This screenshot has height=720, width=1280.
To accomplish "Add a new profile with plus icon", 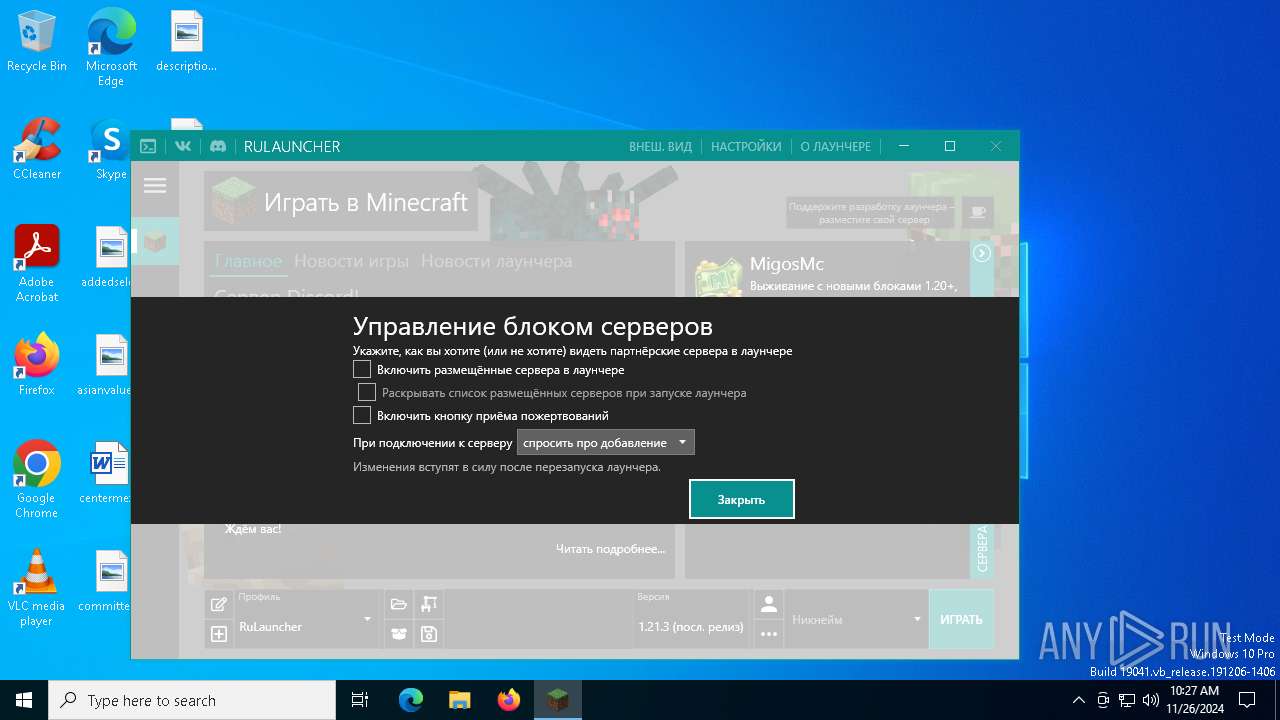I will pos(219,633).
